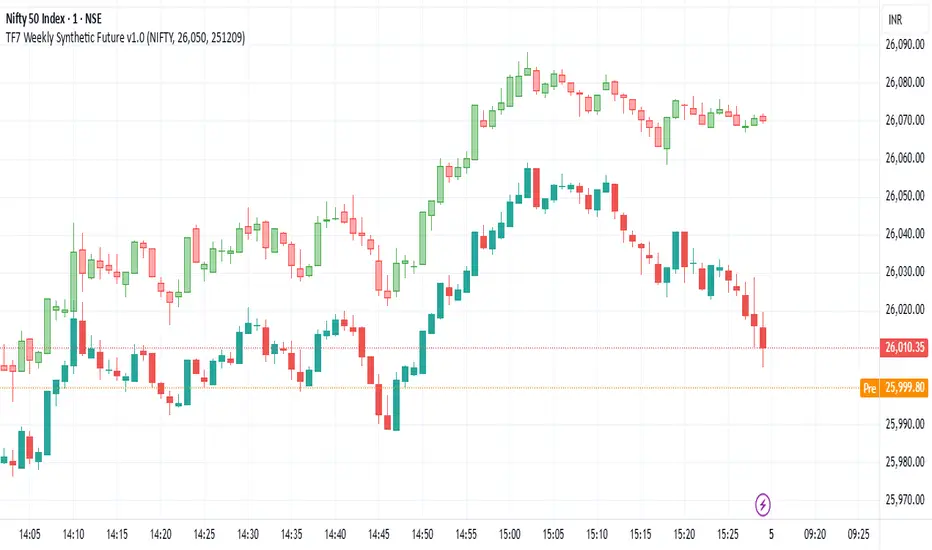The width and height of the screenshot is (932, 550).
Task: Click the purple lightning bolt event icon
Action: click(765, 502)
